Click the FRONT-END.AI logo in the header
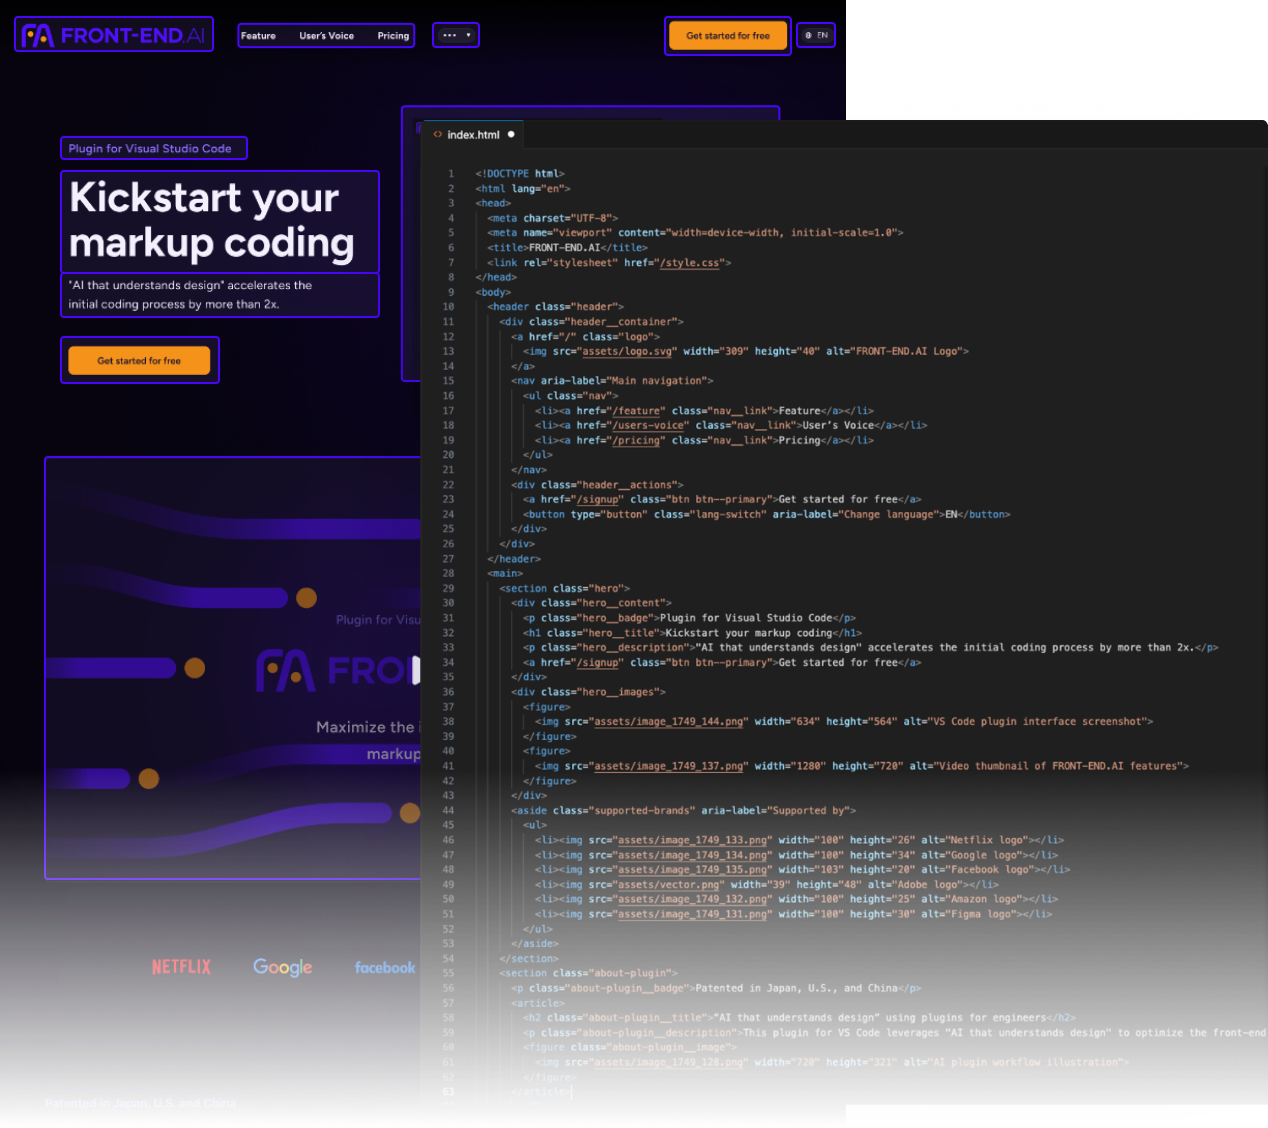The width and height of the screenshot is (1268, 1128). 114,36
